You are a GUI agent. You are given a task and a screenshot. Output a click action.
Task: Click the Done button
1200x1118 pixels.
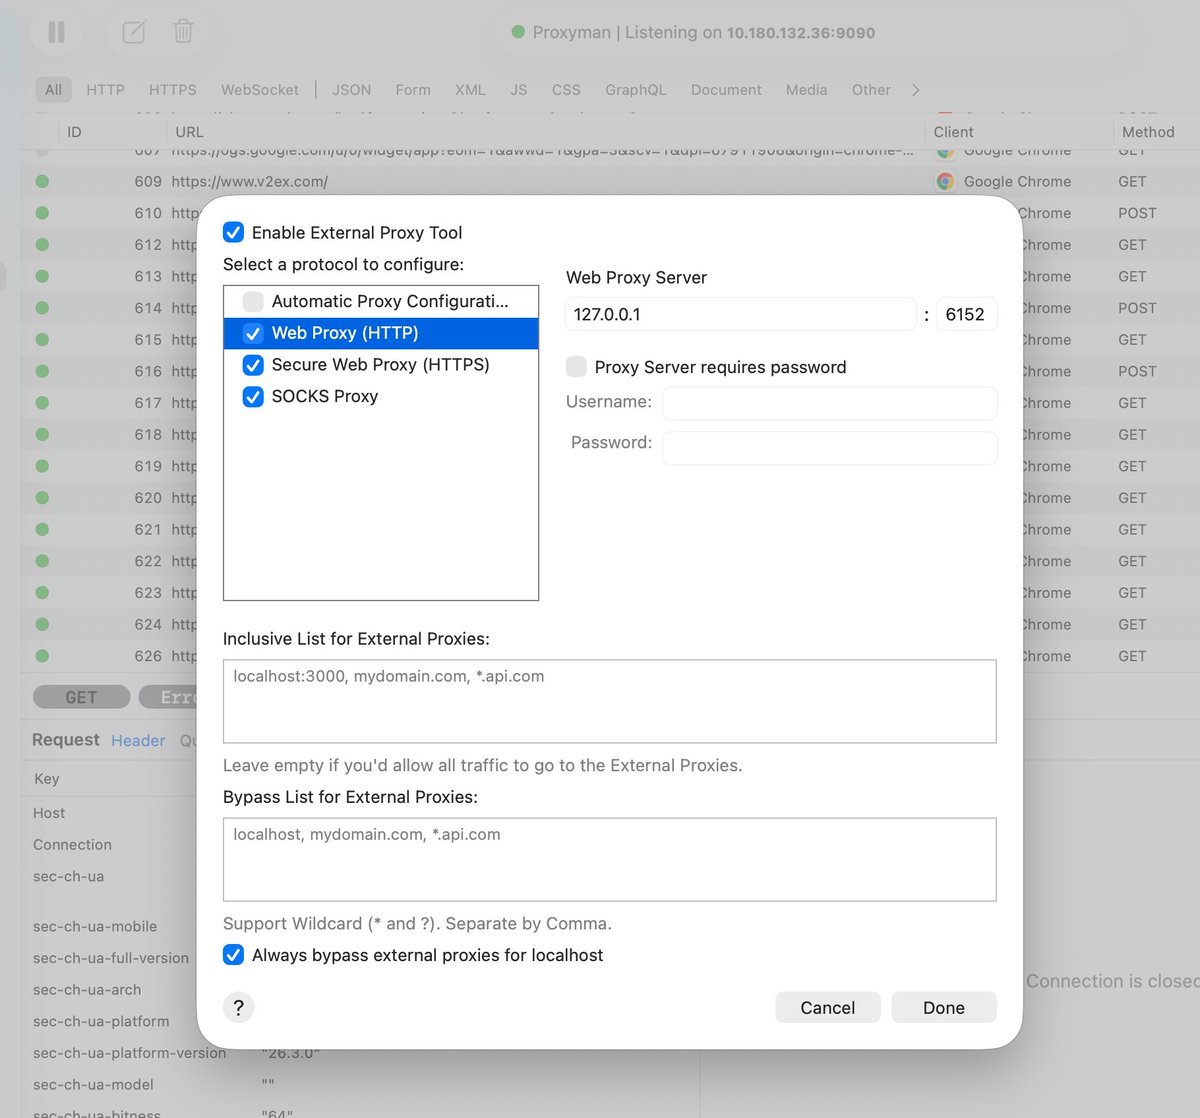(944, 1007)
